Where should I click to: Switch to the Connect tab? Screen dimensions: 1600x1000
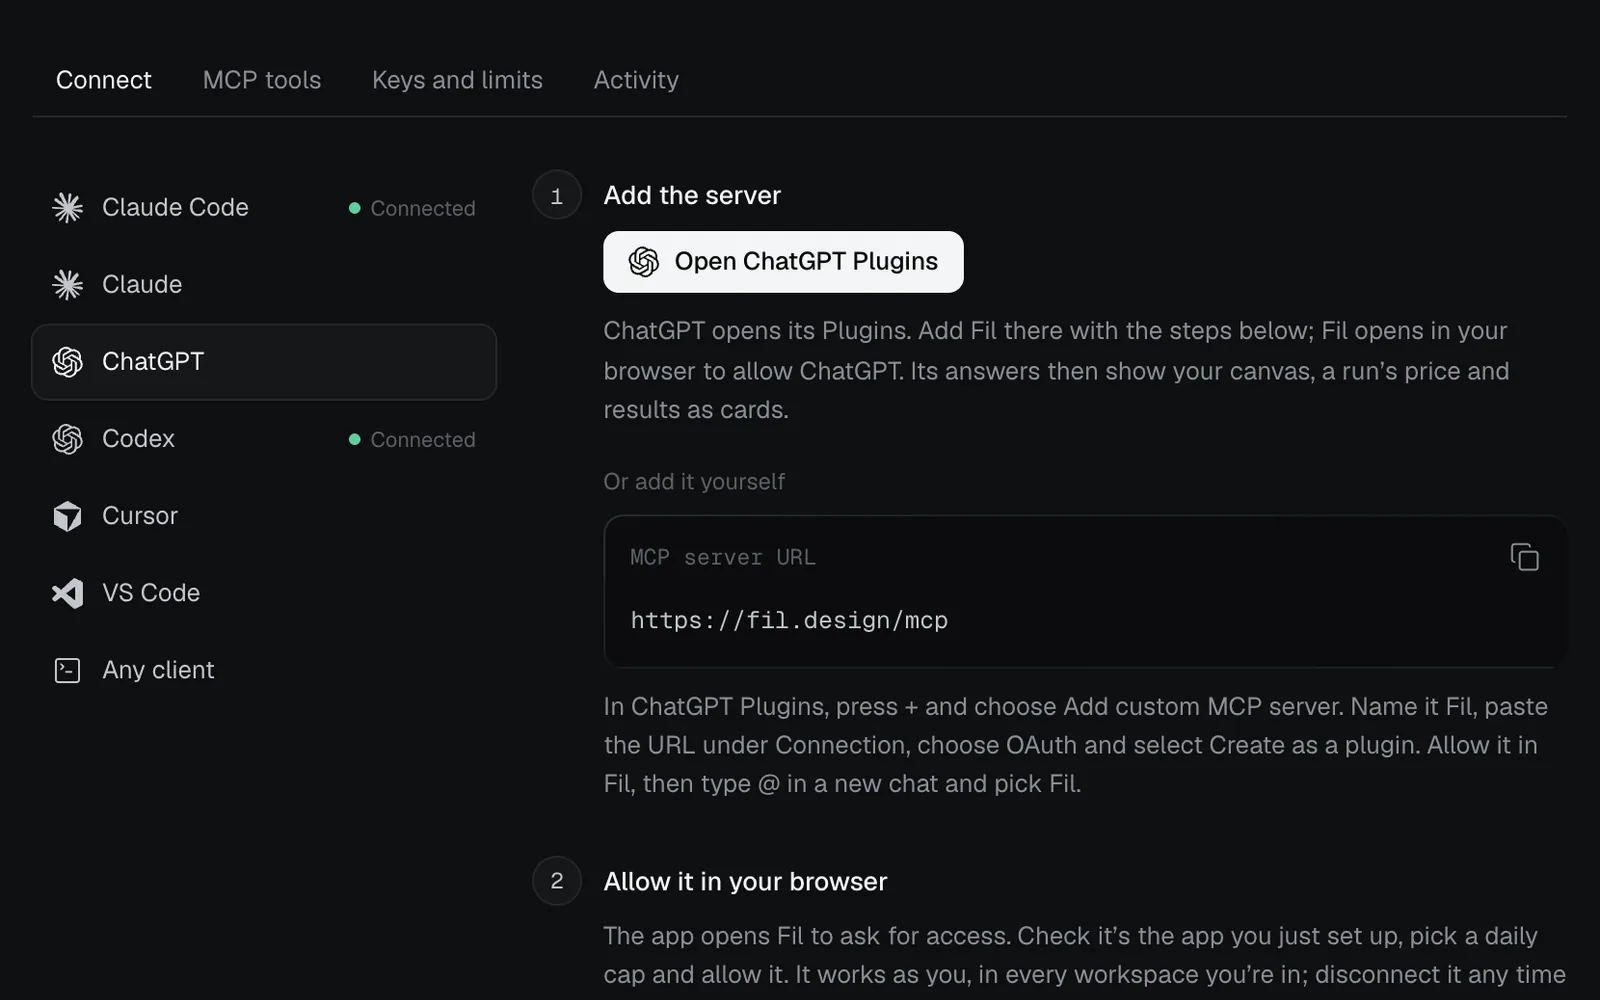tap(104, 80)
